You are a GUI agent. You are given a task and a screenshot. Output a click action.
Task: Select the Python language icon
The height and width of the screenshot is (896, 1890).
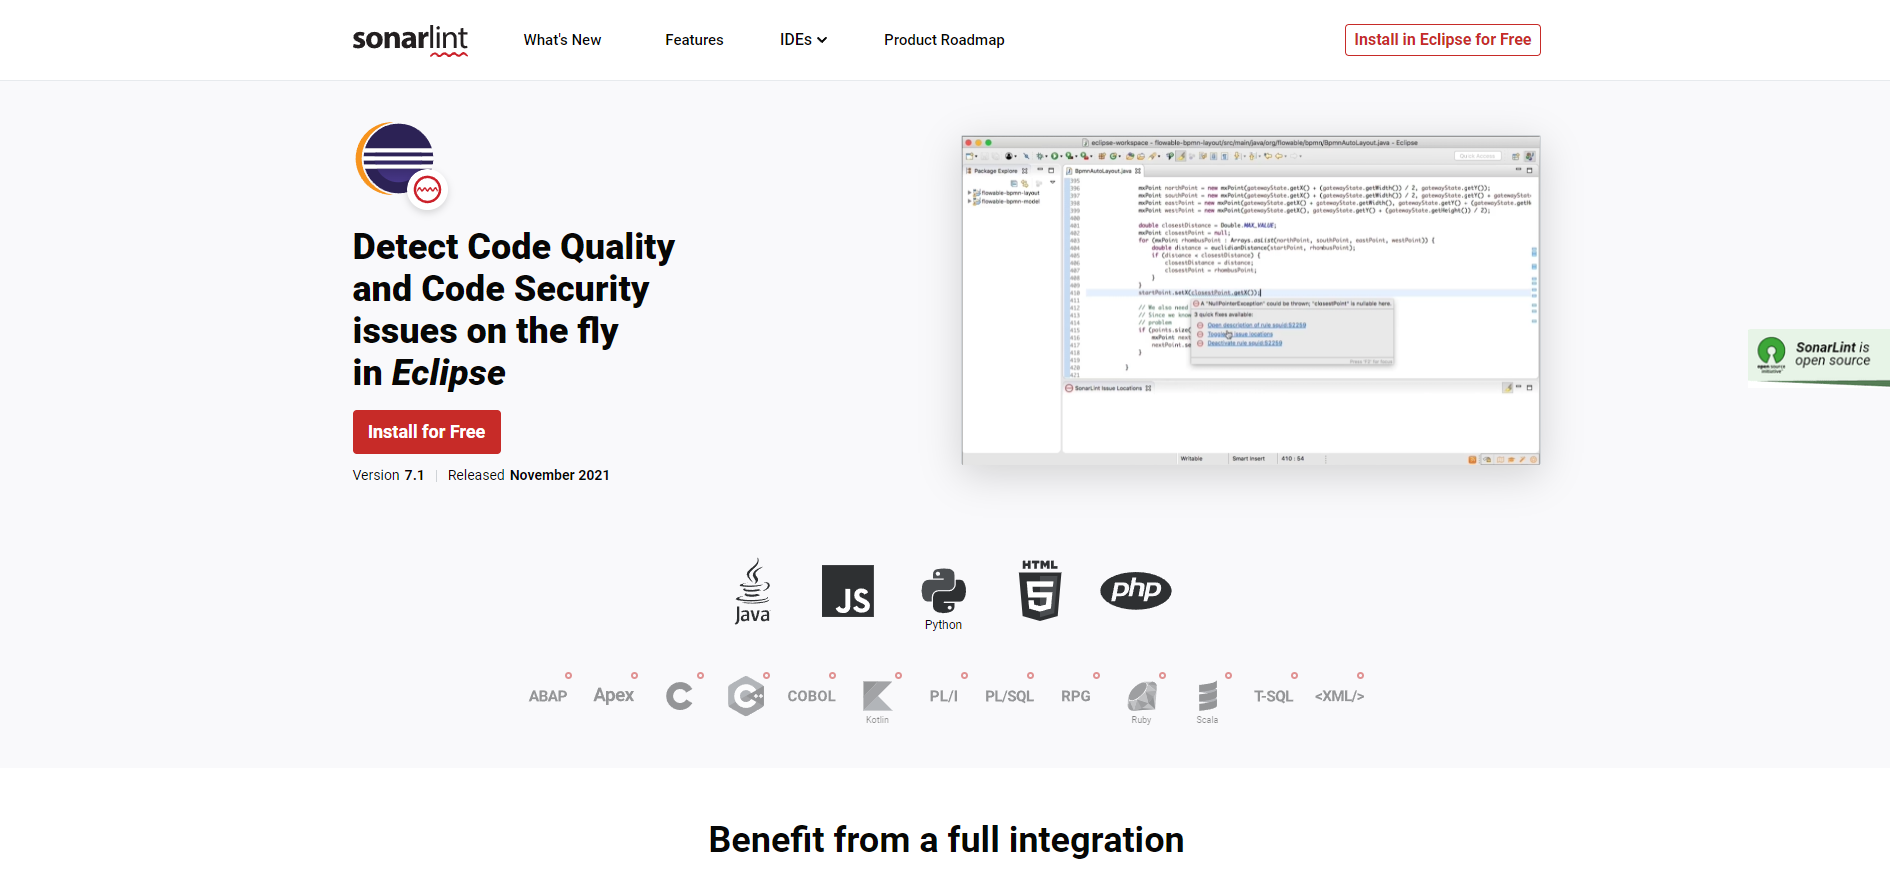(943, 599)
